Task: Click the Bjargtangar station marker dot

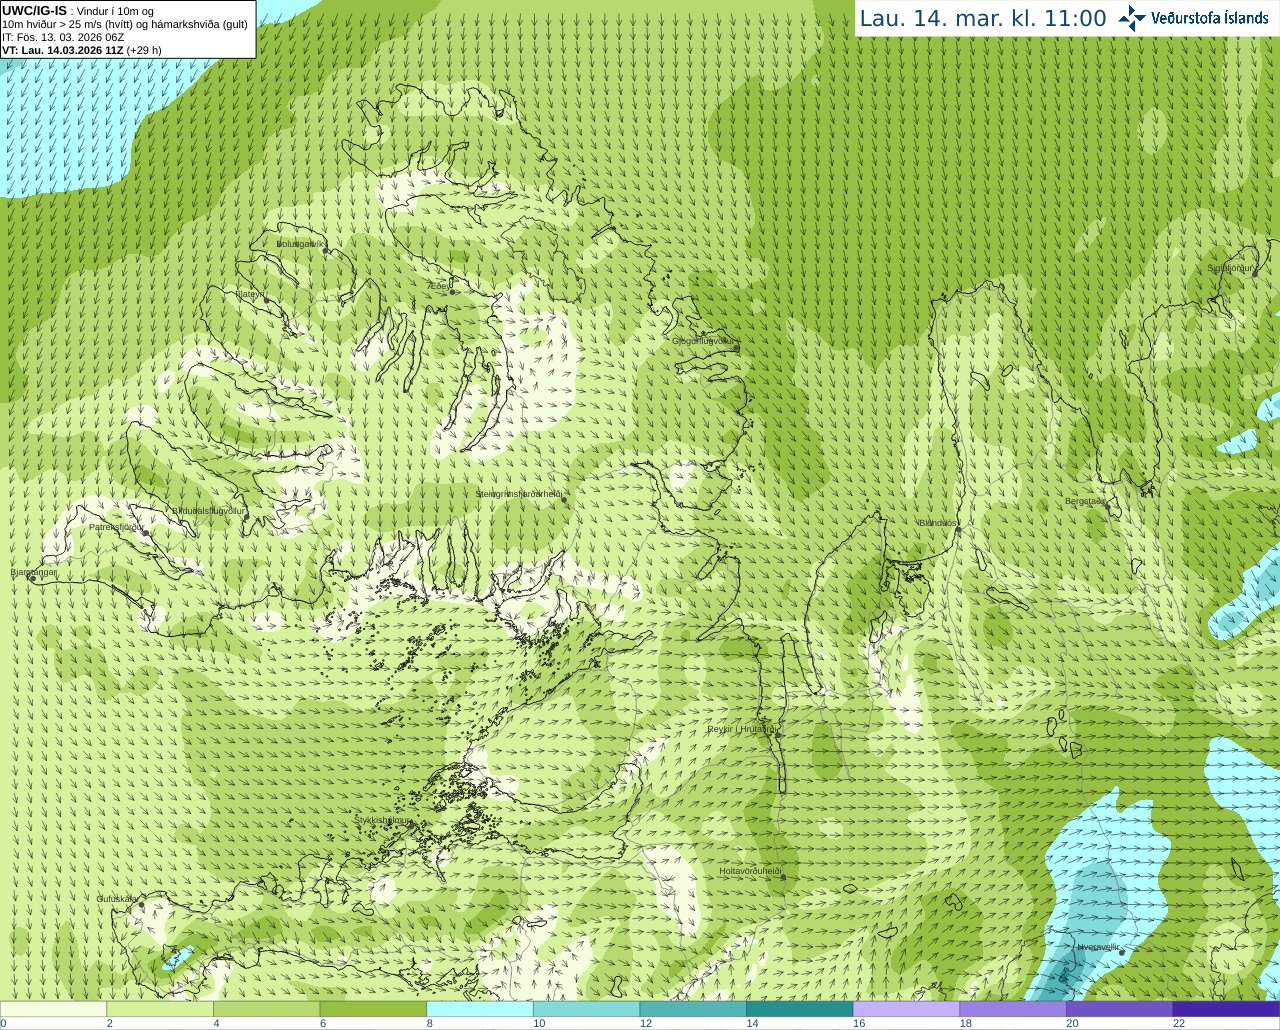Action: (x=33, y=579)
